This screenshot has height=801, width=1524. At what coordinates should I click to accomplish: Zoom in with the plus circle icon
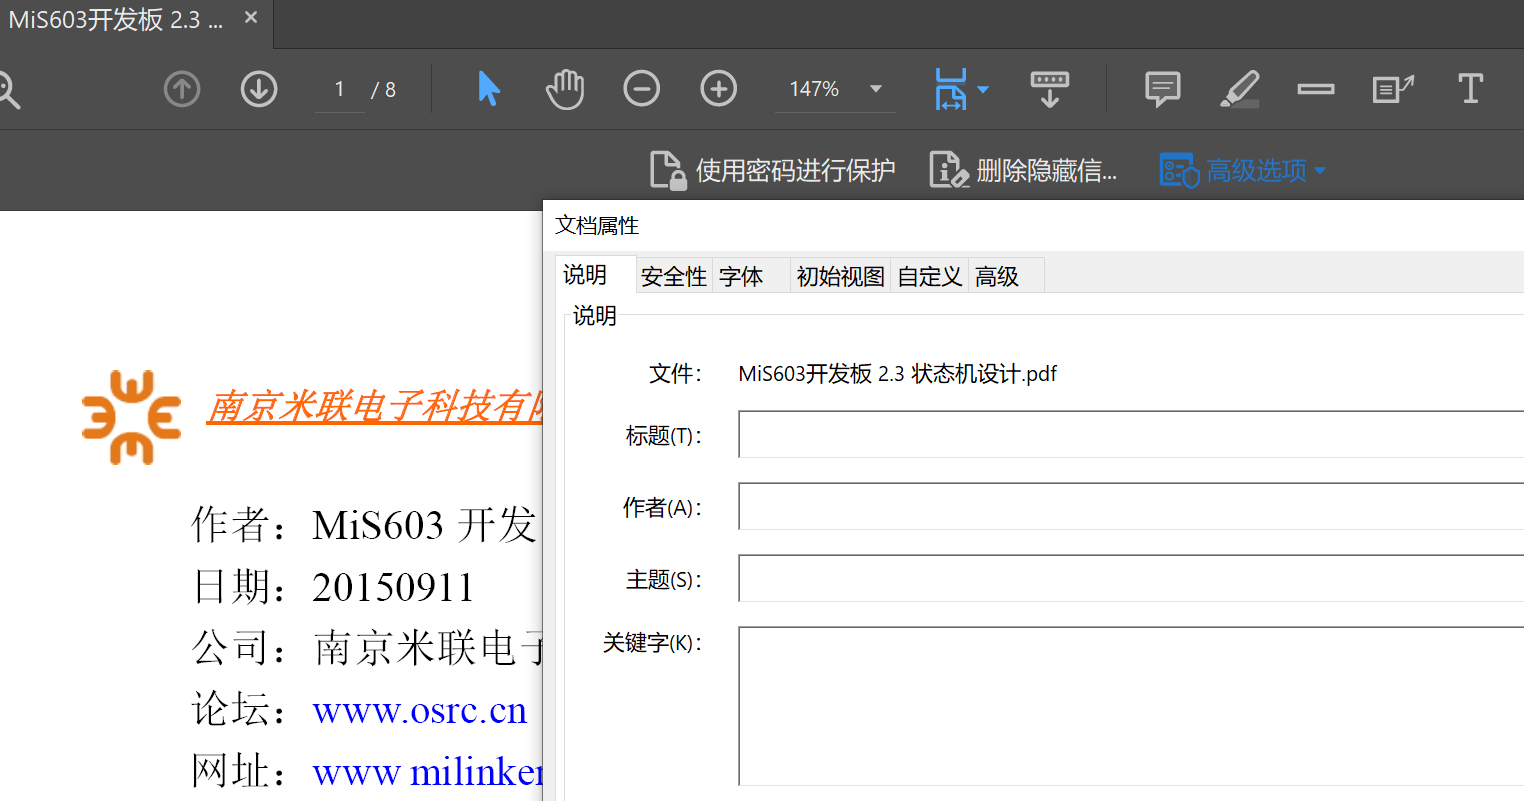[x=719, y=89]
